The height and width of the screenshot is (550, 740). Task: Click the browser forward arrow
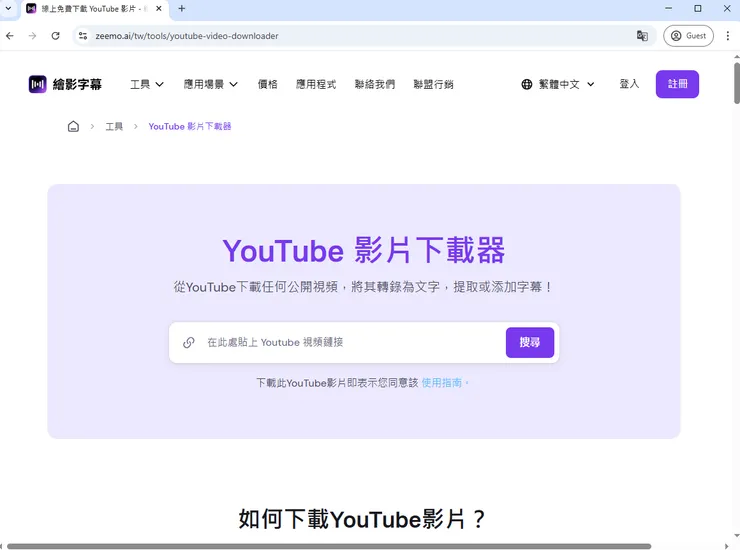click(x=32, y=36)
